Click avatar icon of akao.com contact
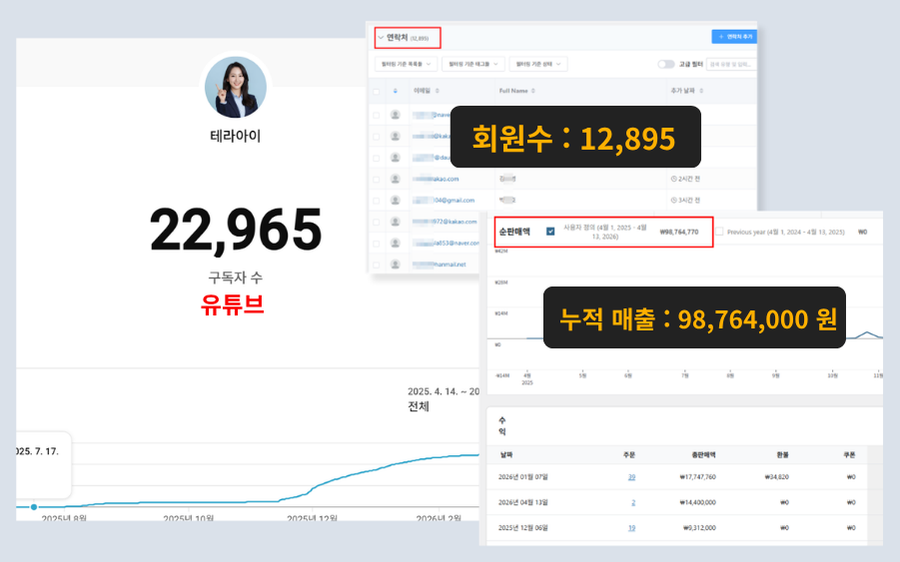Viewport: 900px width, 562px height. pos(395,179)
